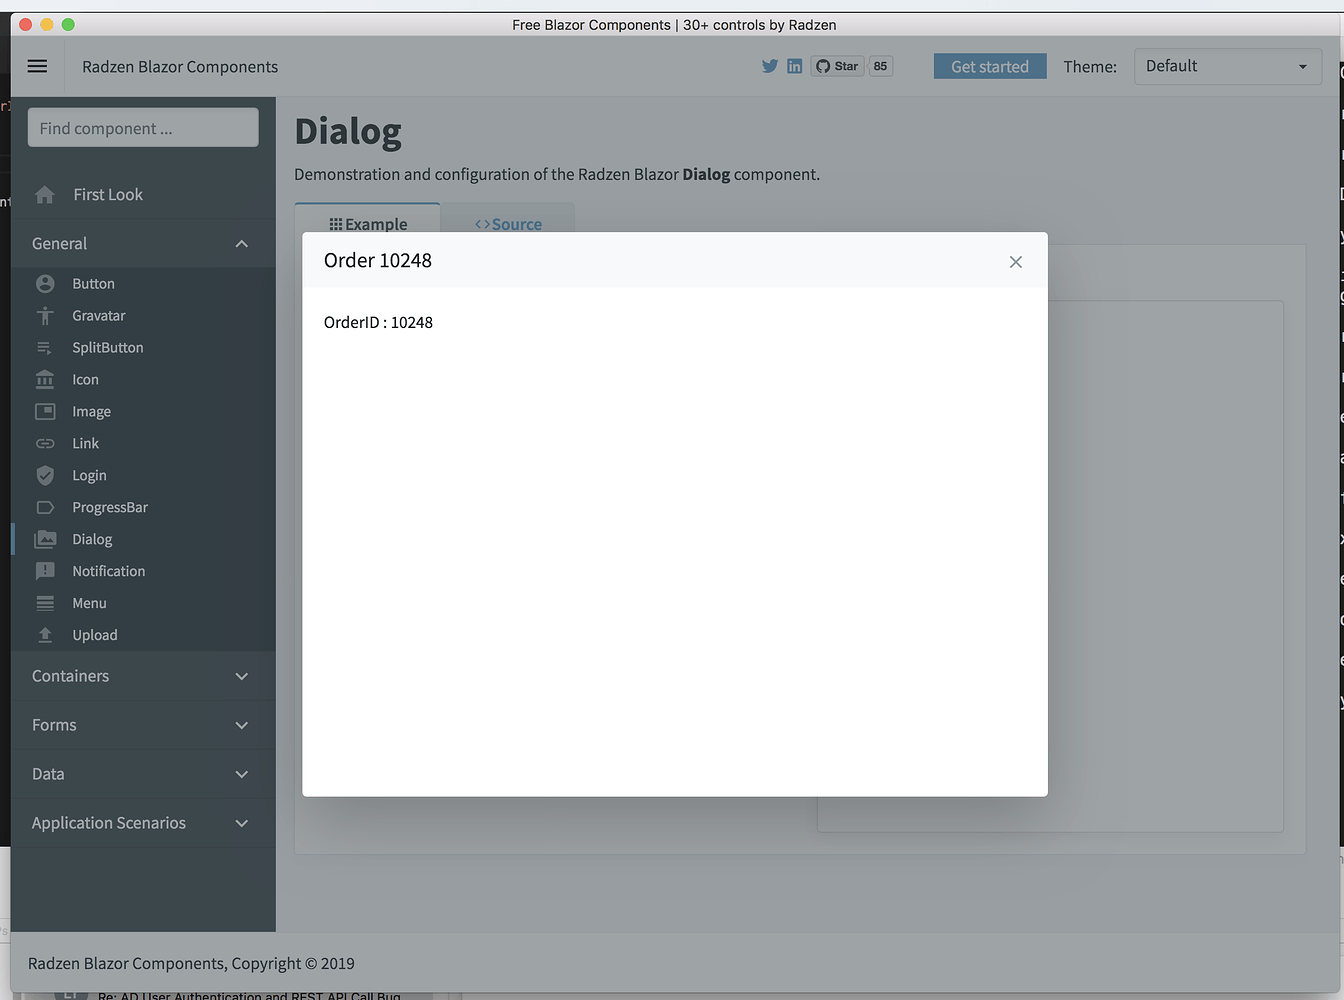Click the SplitButton list icon
Screen dimensions: 1344x1000
pyautogui.click(x=45, y=348)
